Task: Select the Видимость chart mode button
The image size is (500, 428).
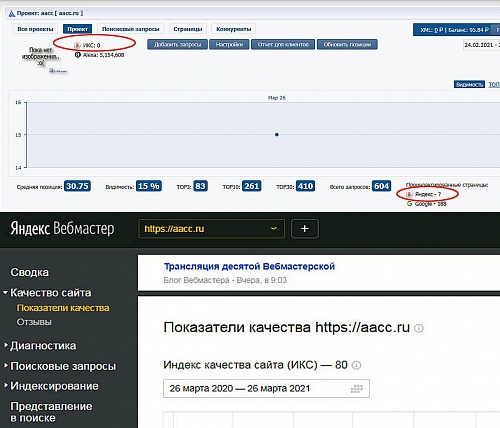Action: pos(469,84)
